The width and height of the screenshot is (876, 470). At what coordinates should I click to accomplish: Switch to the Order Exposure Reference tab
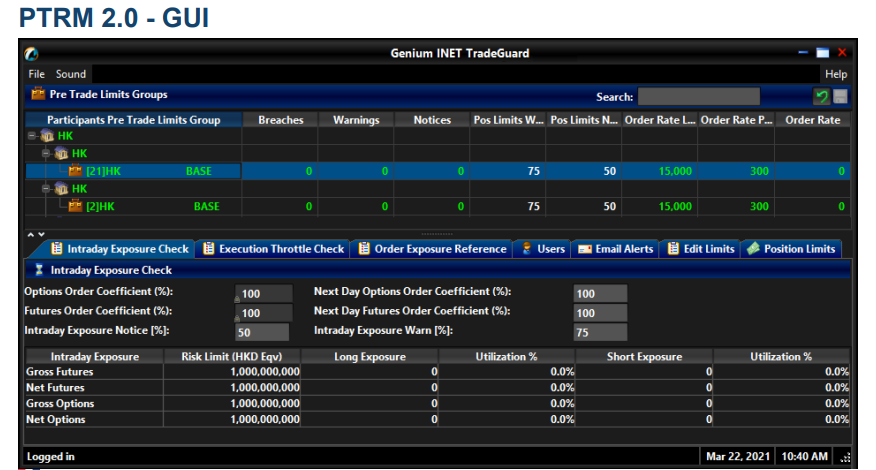[x=432, y=249]
